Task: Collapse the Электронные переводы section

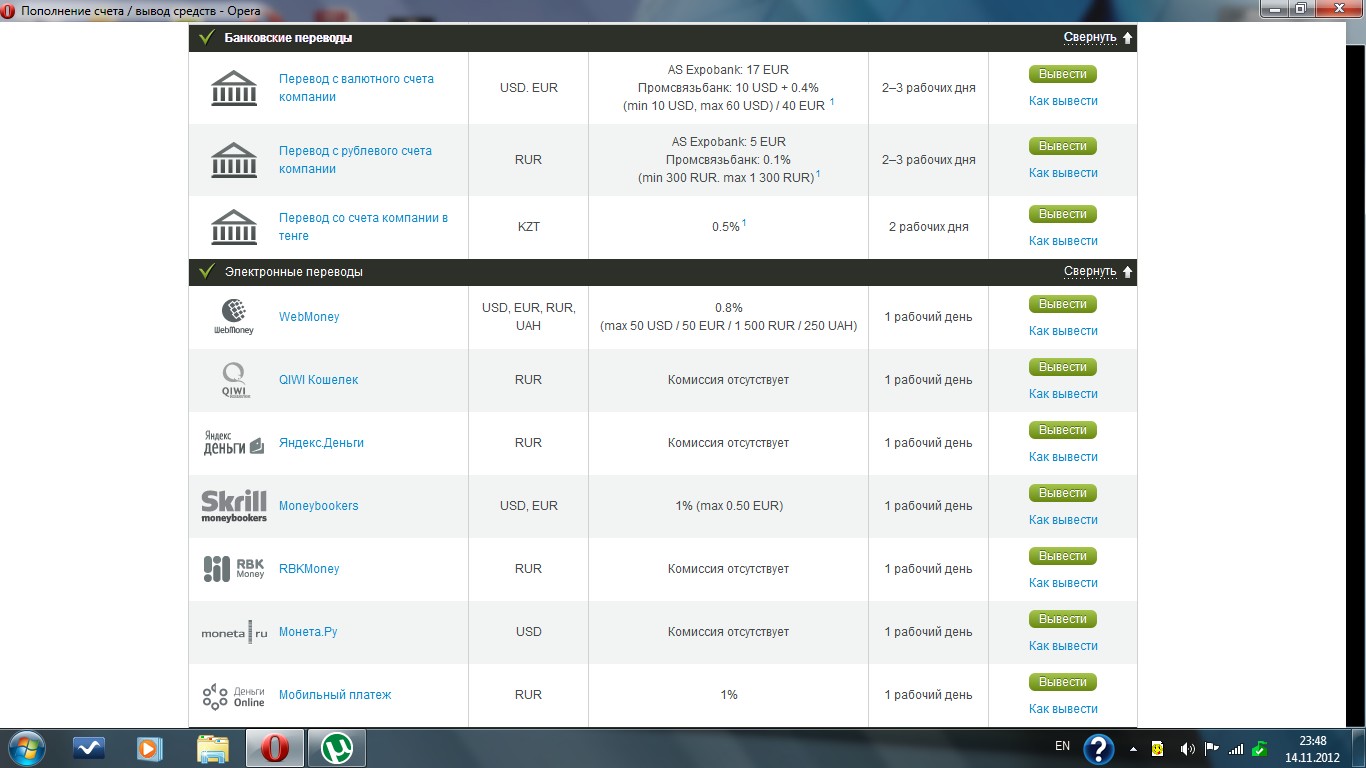Action: [1098, 272]
